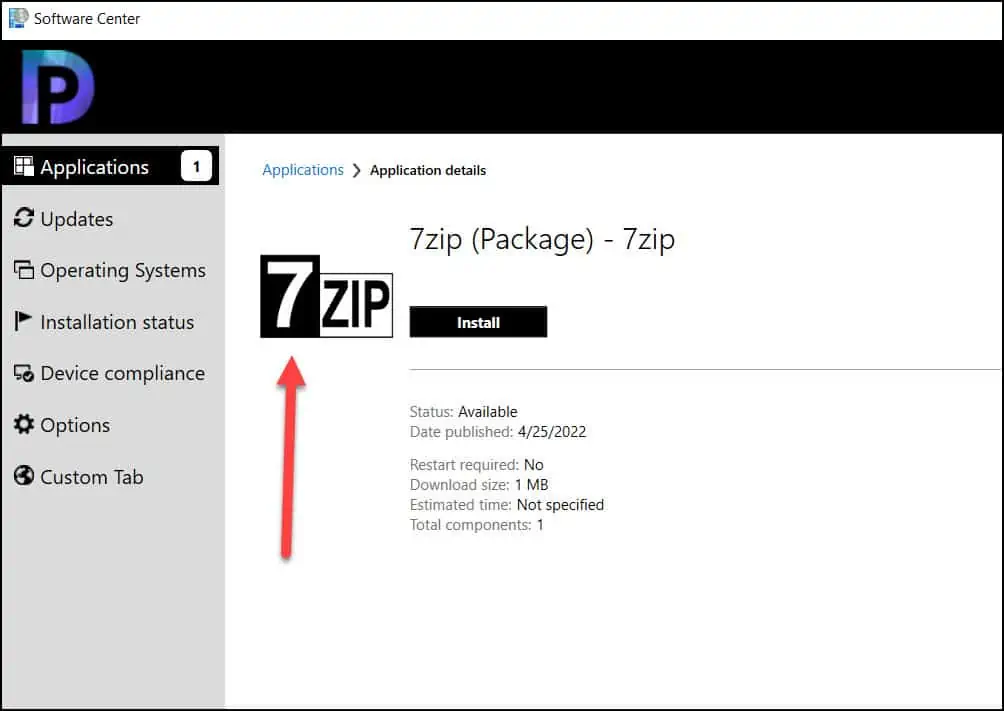Click the "Status: Available" text
Image resolution: width=1004 pixels, height=711 pixels.
click(x=464, y=412)
